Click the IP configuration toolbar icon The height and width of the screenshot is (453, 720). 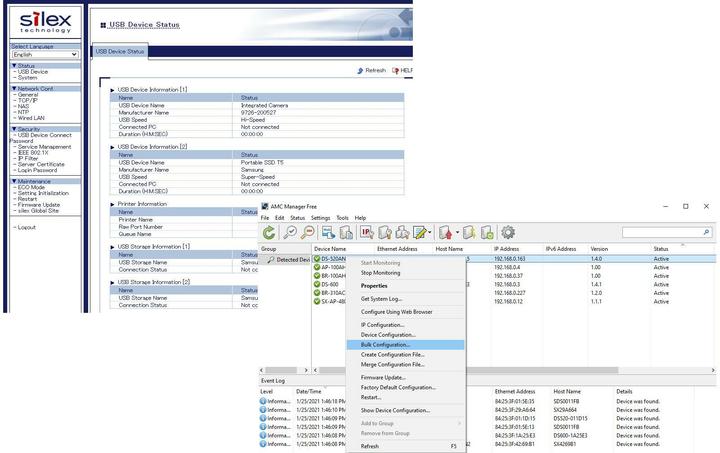point(366,232)
